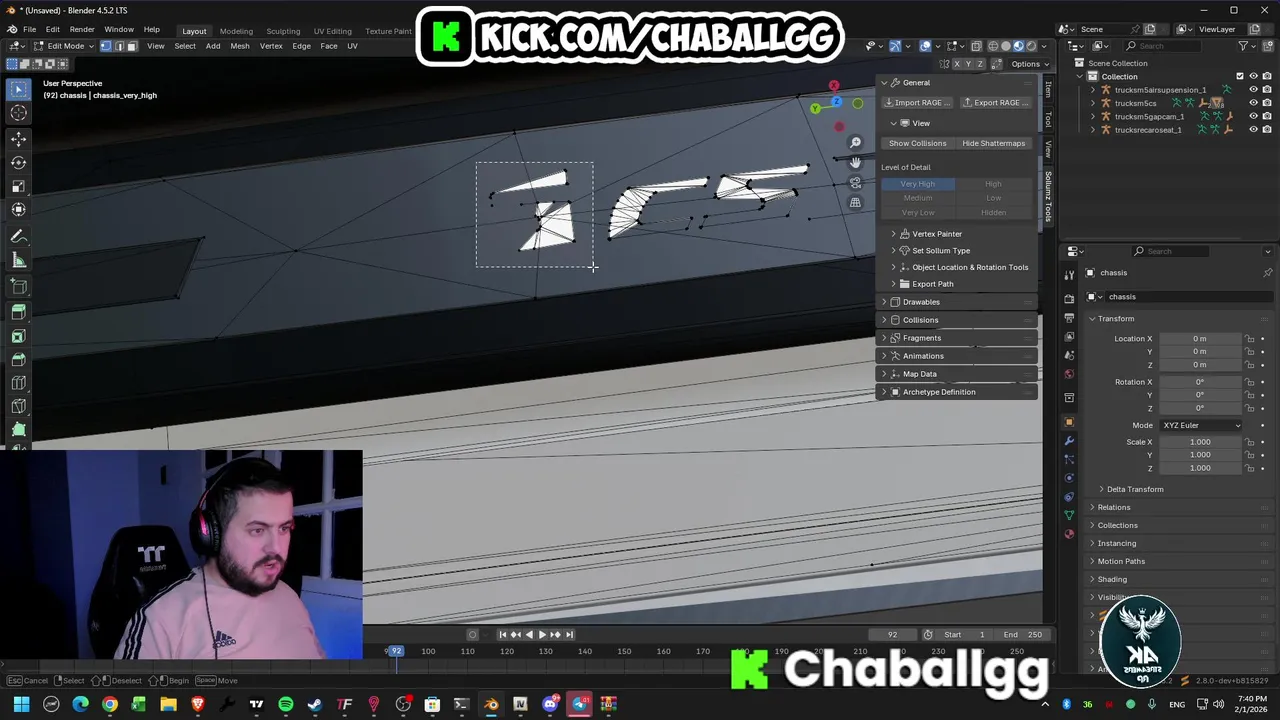Open the Render menu
The image size is (1280, 720).
82,30
